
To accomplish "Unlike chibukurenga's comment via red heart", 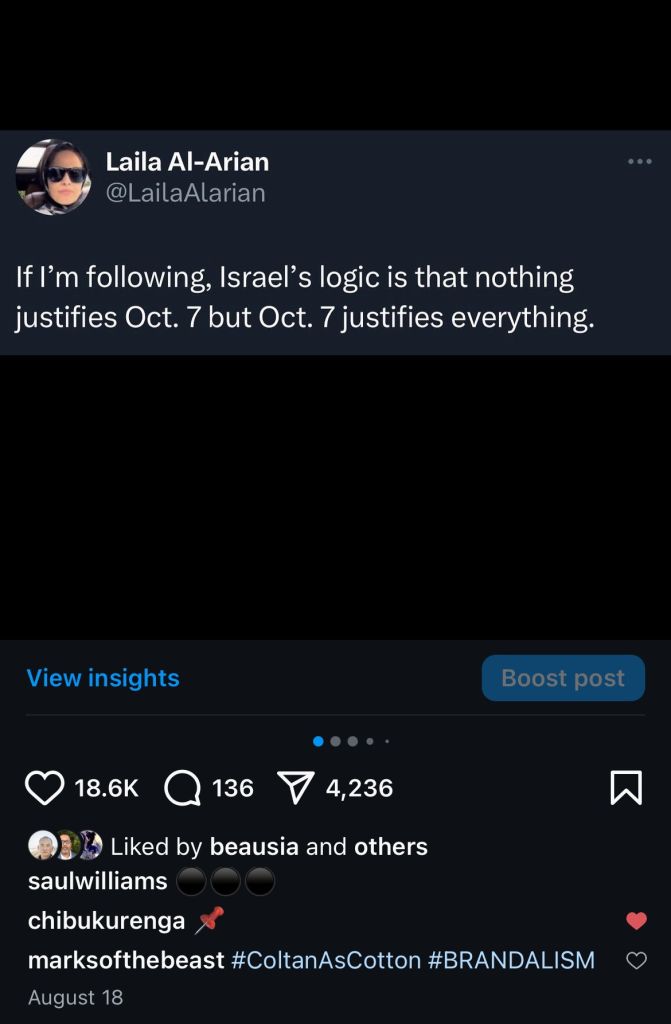I will pyautogui.click(x=636, y=920).
